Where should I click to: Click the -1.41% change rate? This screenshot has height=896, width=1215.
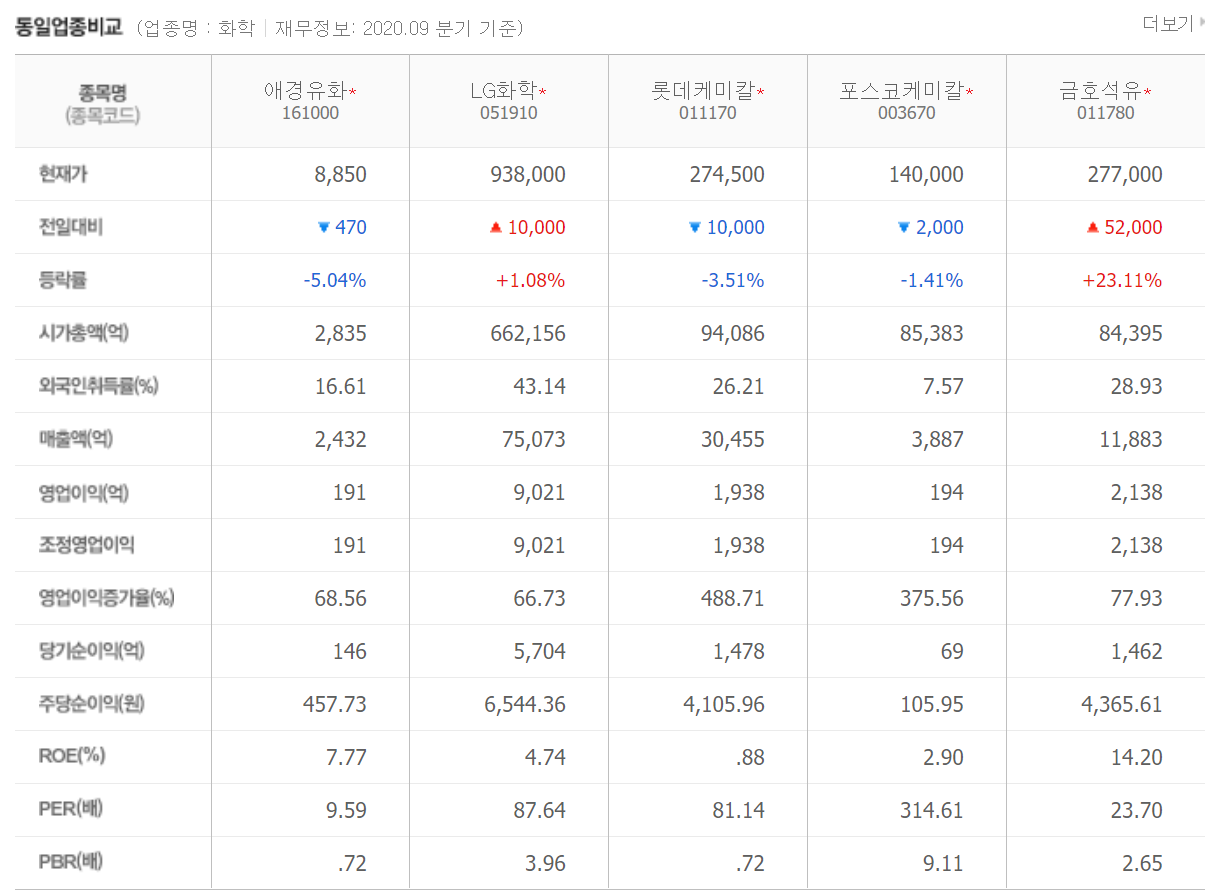[x=932, y=281]
